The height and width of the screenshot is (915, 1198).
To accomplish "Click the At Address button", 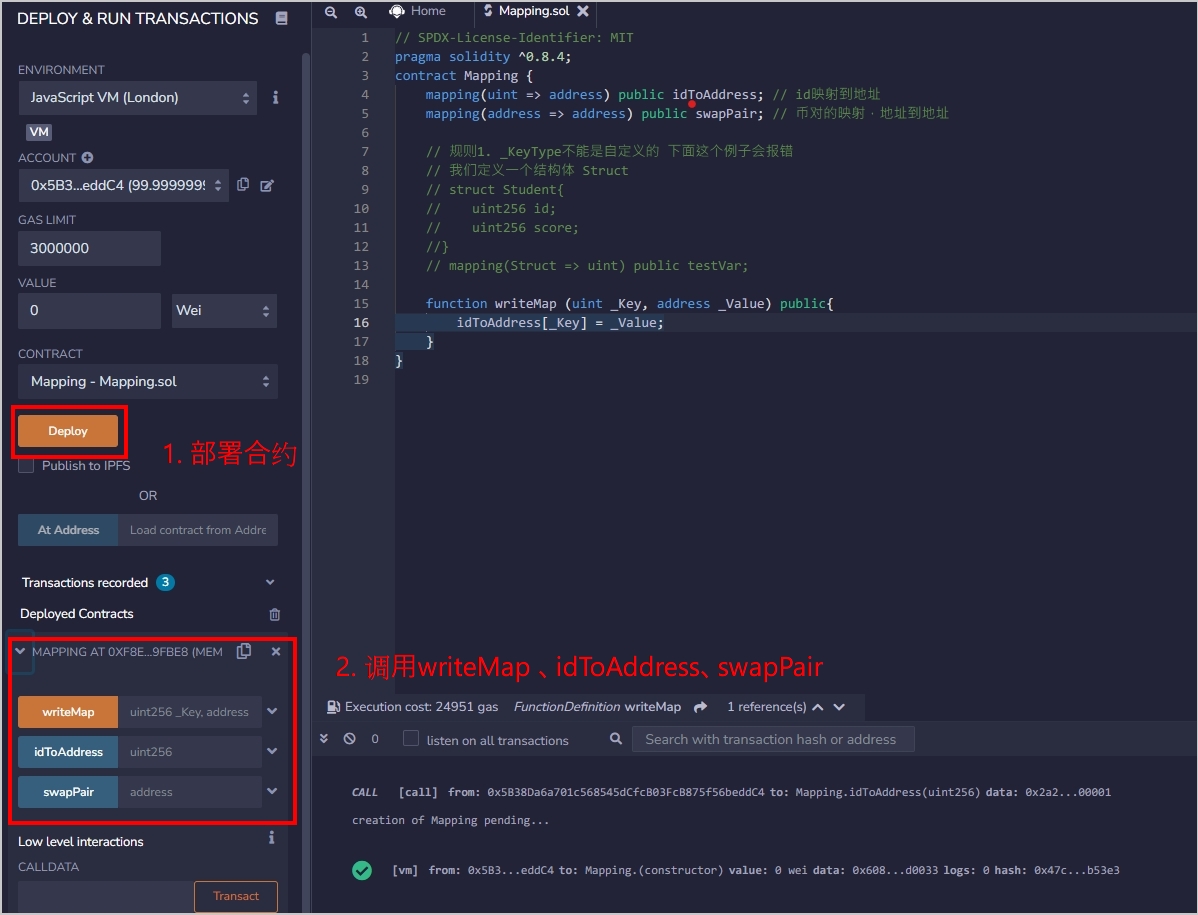I will click(x=67, y=531).
